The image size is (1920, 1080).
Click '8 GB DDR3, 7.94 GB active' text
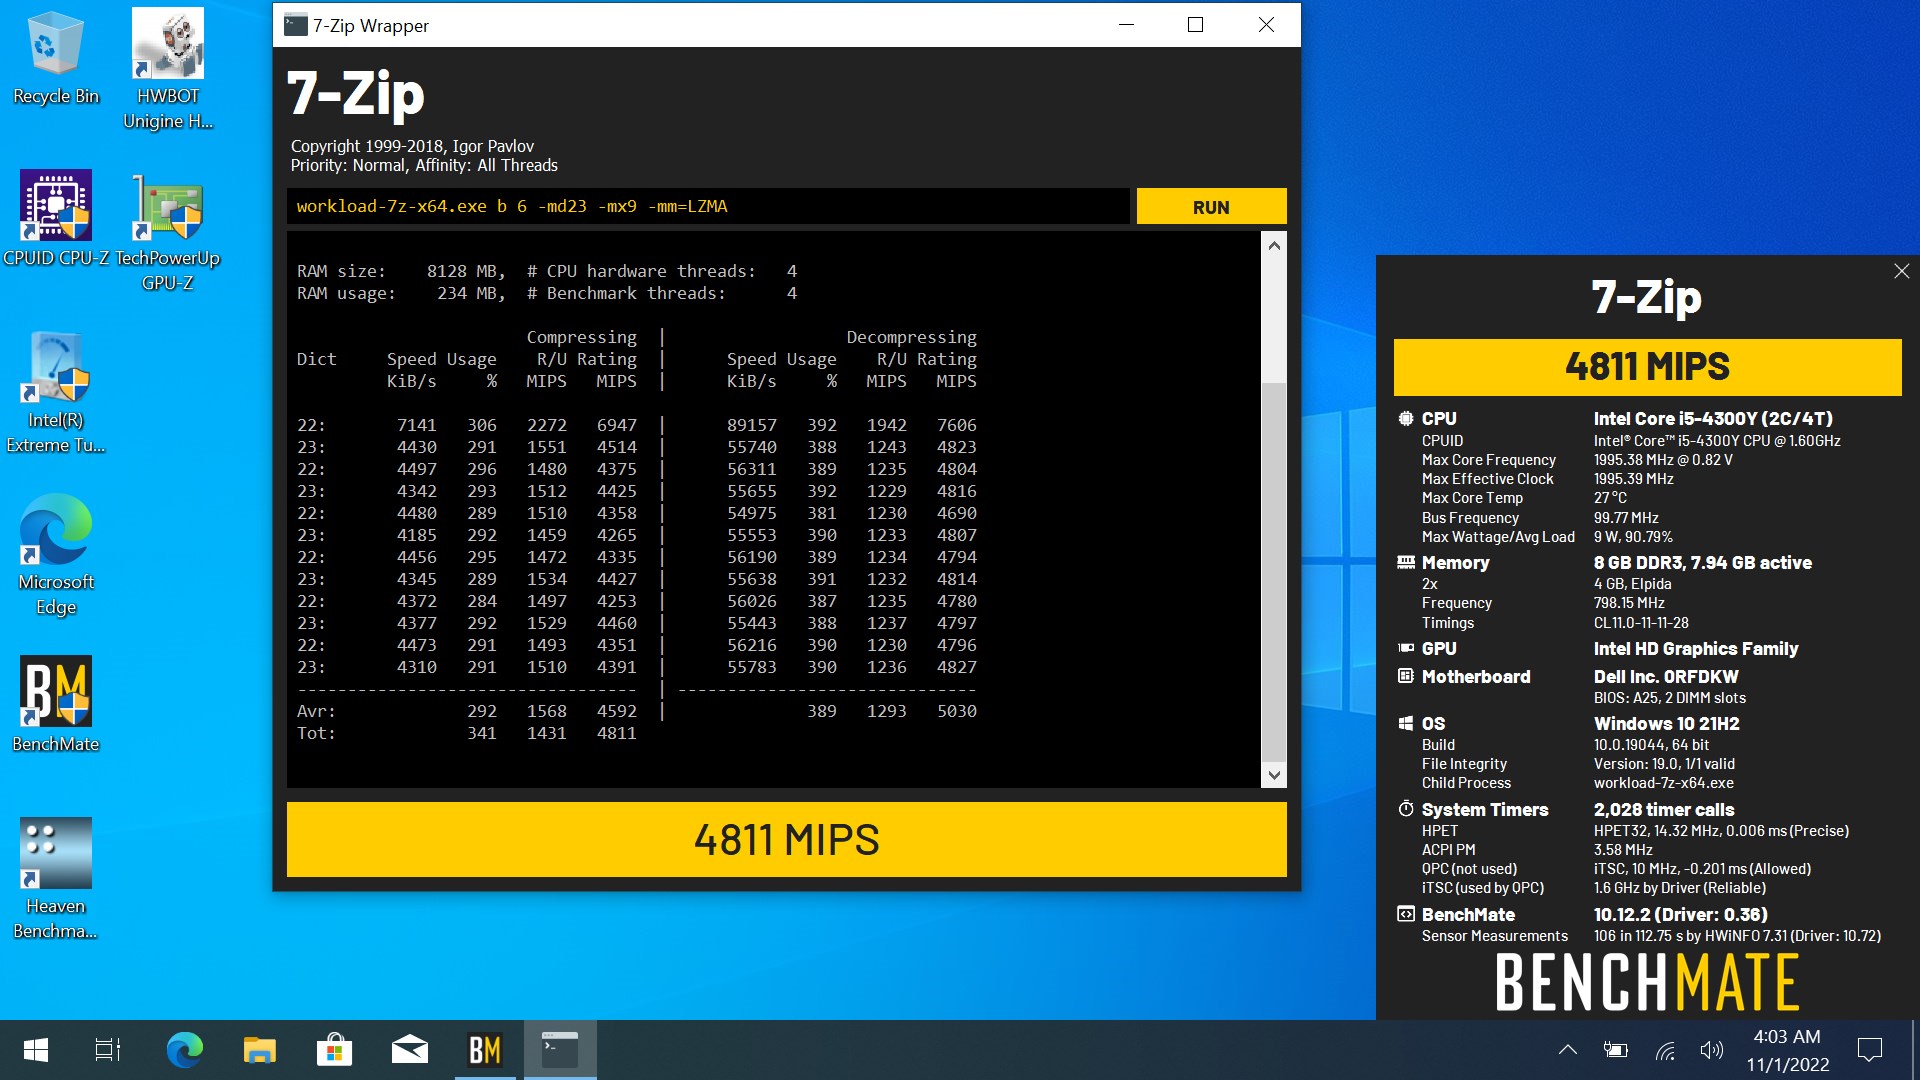1702,562
